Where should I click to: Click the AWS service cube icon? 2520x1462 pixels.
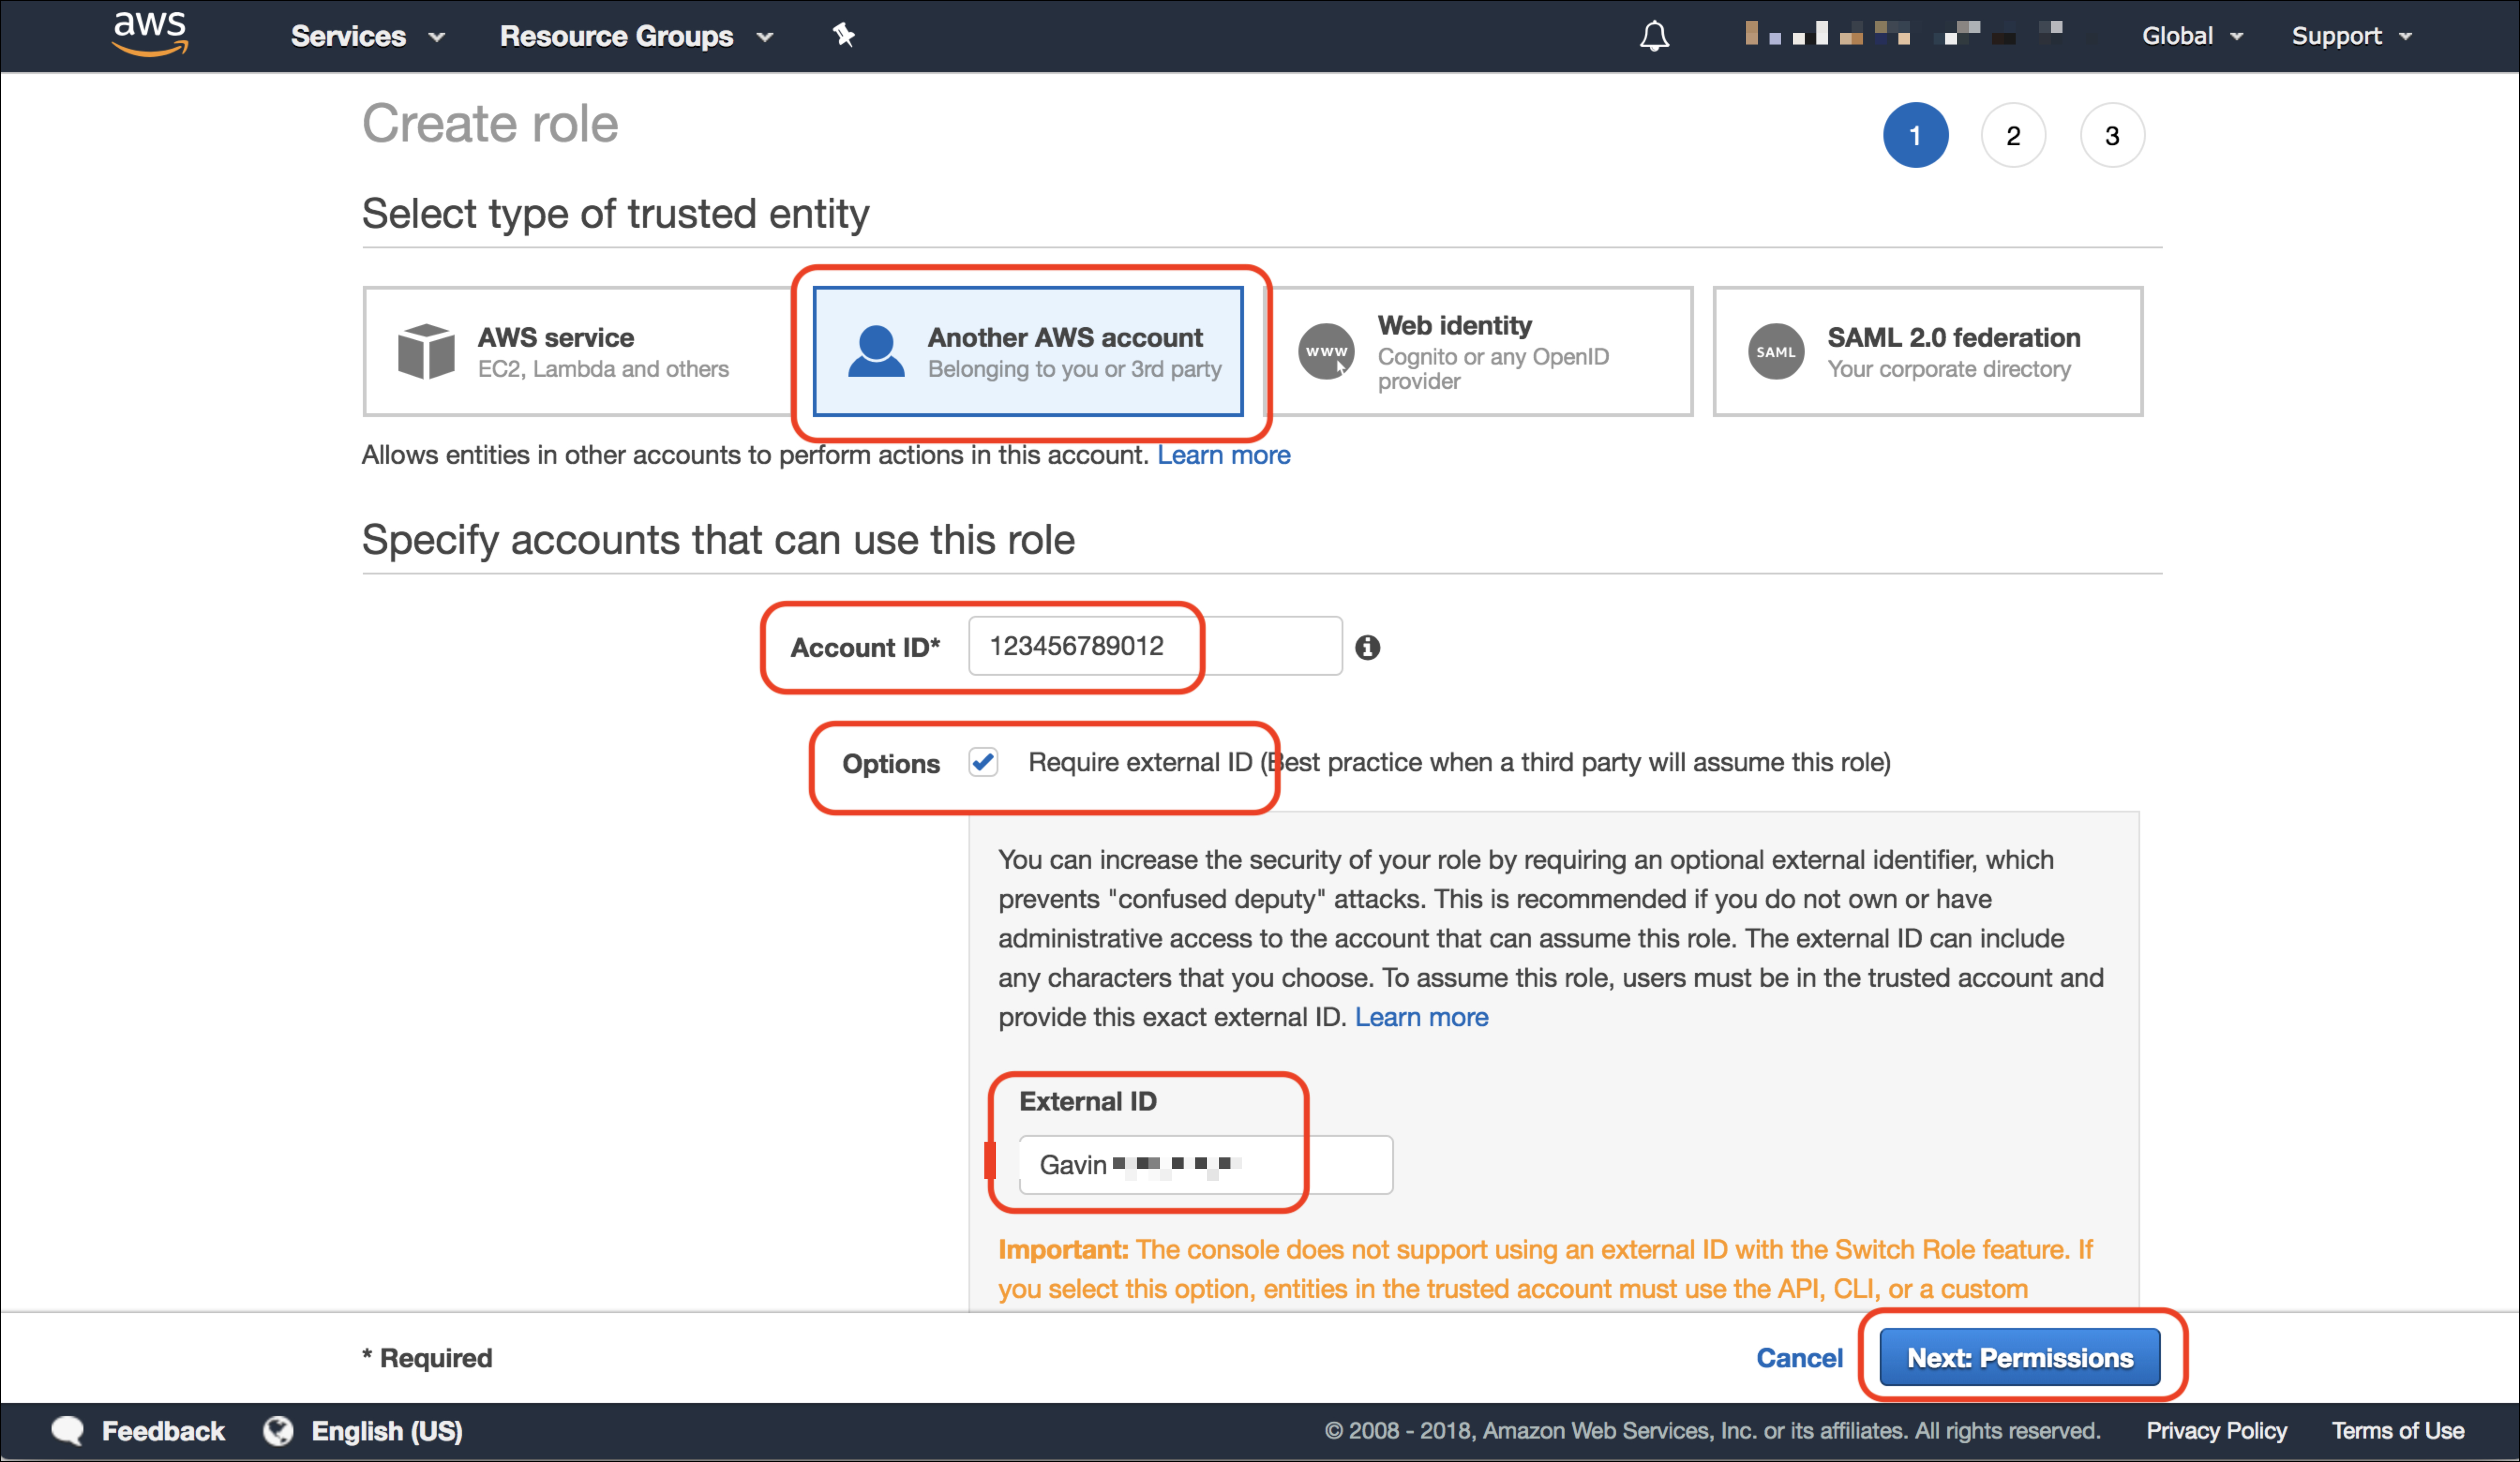426,351
